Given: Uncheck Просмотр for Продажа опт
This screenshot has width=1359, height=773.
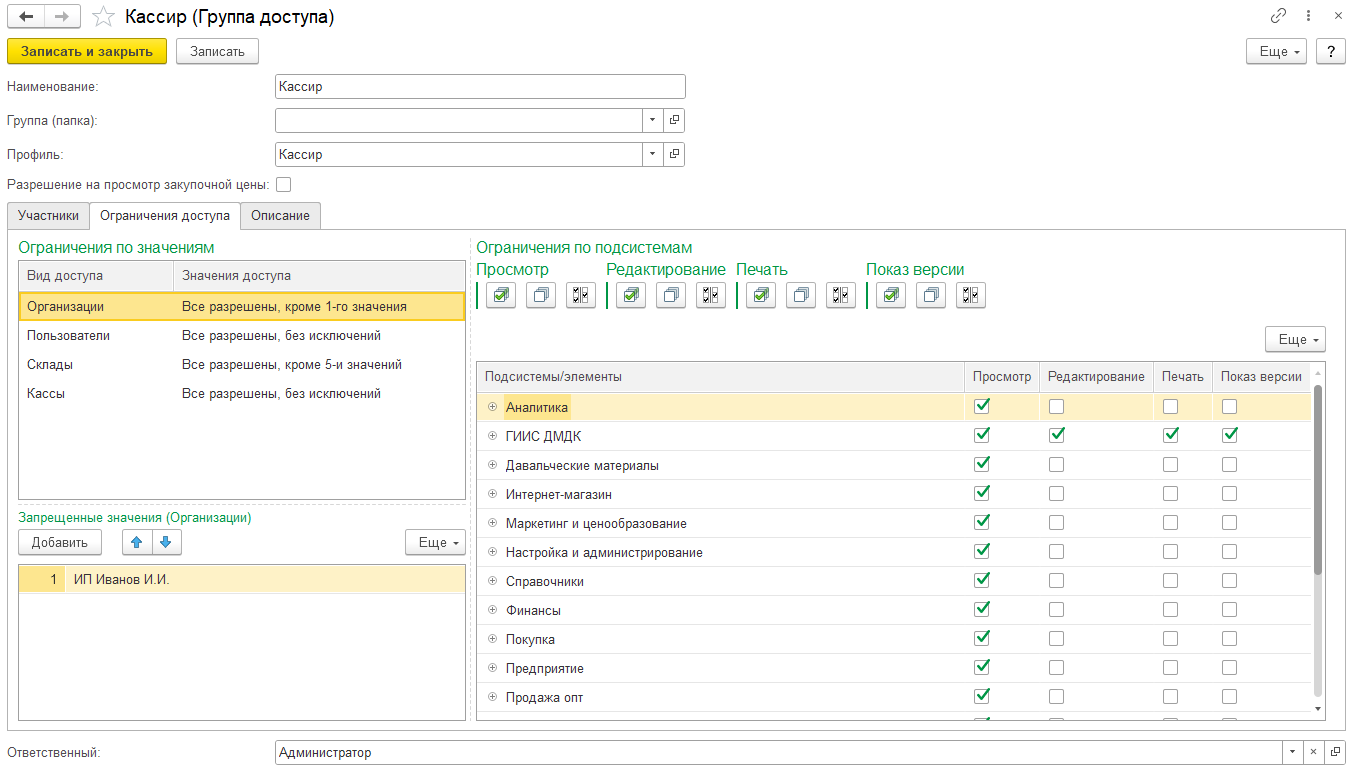Looking at the screenshot, I should 982,696.
